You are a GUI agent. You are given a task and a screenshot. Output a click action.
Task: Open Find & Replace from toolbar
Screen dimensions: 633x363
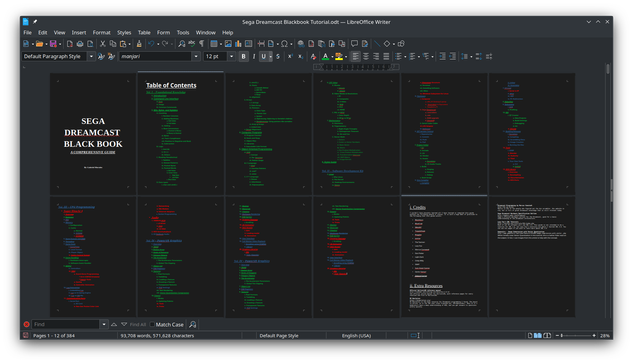(x=182, y=44)
